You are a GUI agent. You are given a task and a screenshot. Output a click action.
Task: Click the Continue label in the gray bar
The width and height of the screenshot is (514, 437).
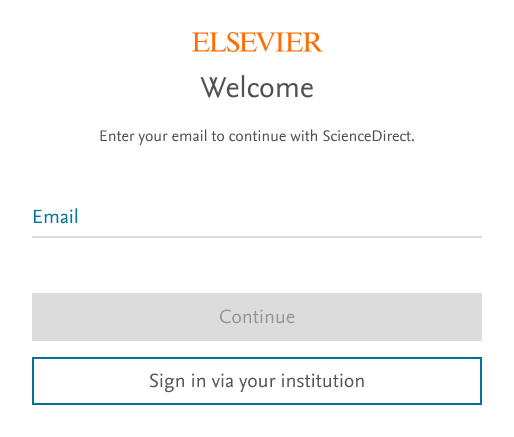pos(257,317)
